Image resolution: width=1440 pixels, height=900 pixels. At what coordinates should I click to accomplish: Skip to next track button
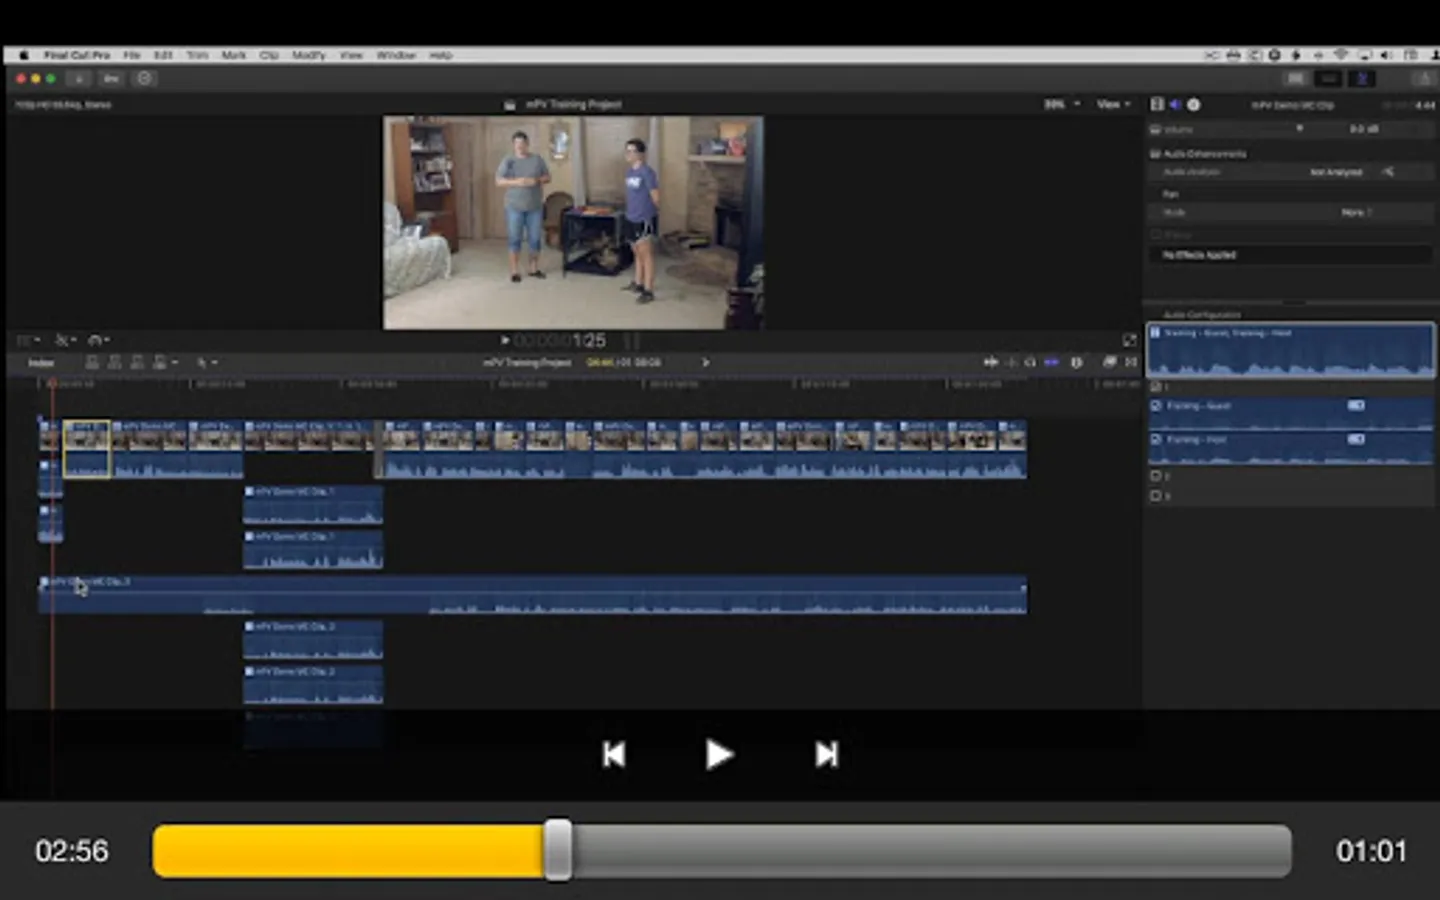826,754
